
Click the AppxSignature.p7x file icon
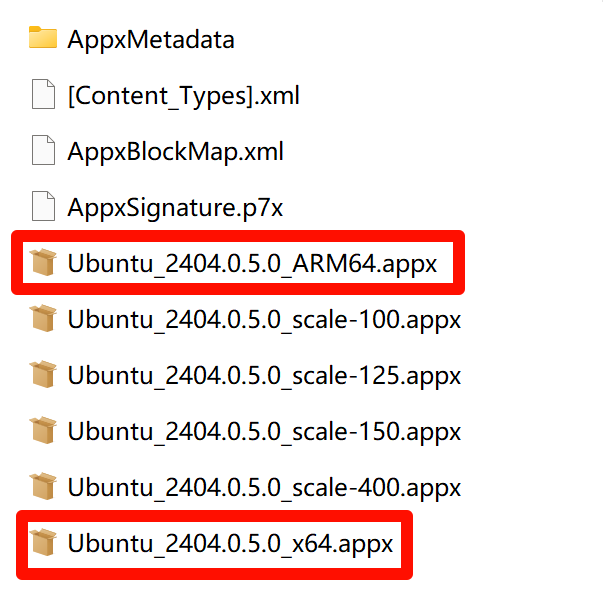[x=43, y=208]
